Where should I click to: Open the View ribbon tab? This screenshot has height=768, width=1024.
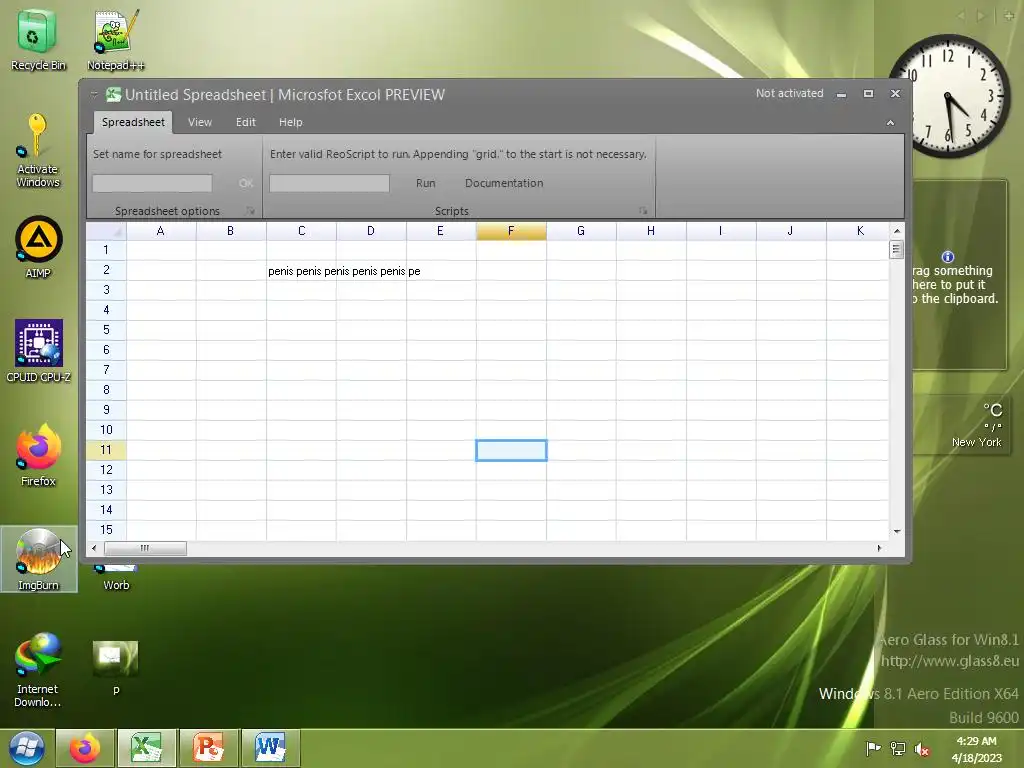click(x=200, y=122)
